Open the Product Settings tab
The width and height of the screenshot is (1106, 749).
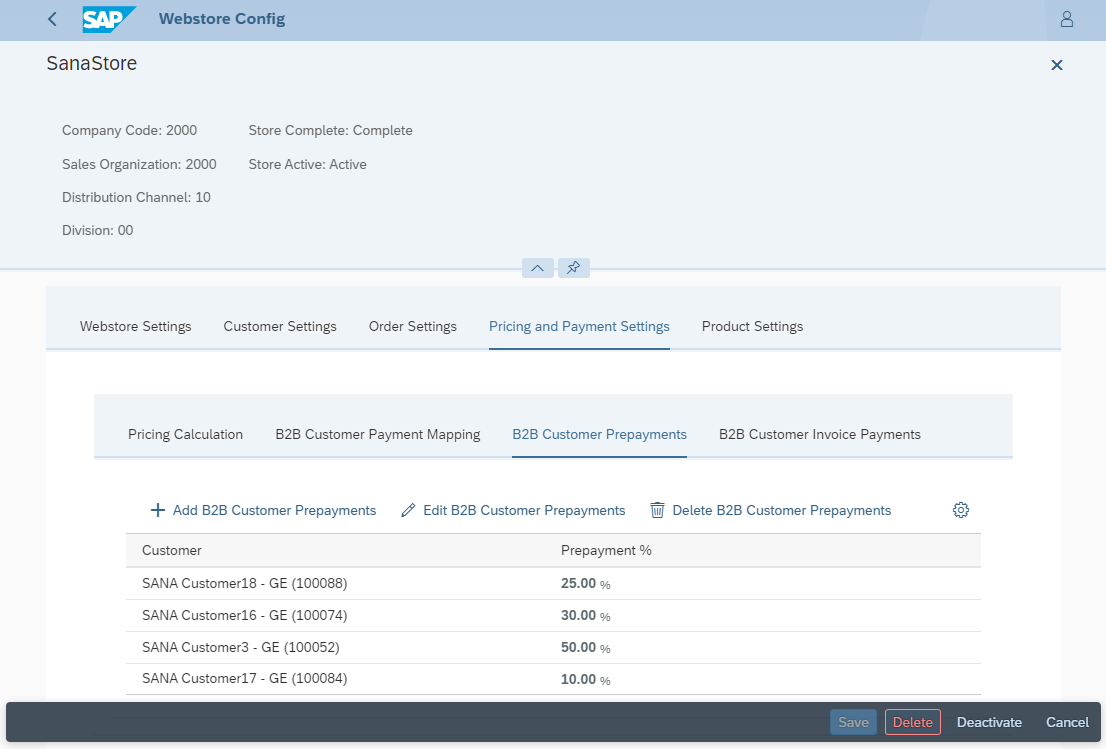coord(752,327)
